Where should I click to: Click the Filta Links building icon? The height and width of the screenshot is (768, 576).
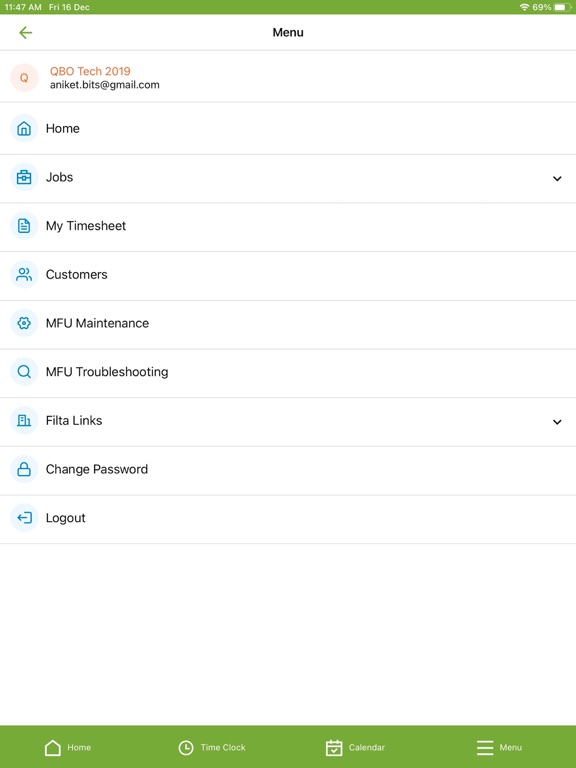click(24, 420)
